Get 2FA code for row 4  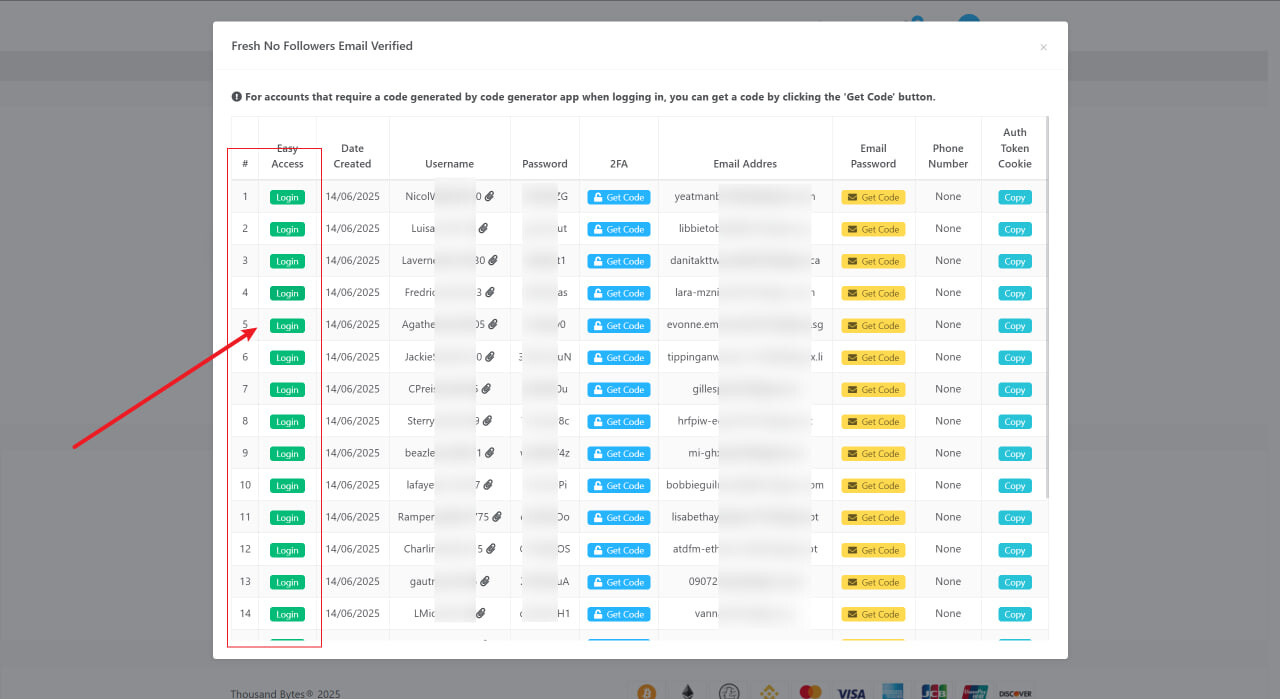[619, 293]
